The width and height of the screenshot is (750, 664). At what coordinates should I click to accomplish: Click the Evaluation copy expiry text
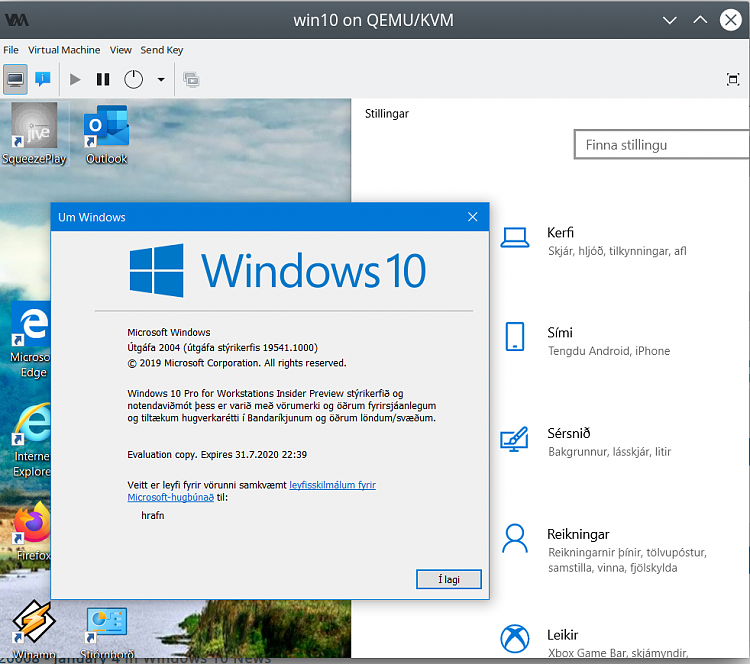pyautogui.click(x=217, y=455)
